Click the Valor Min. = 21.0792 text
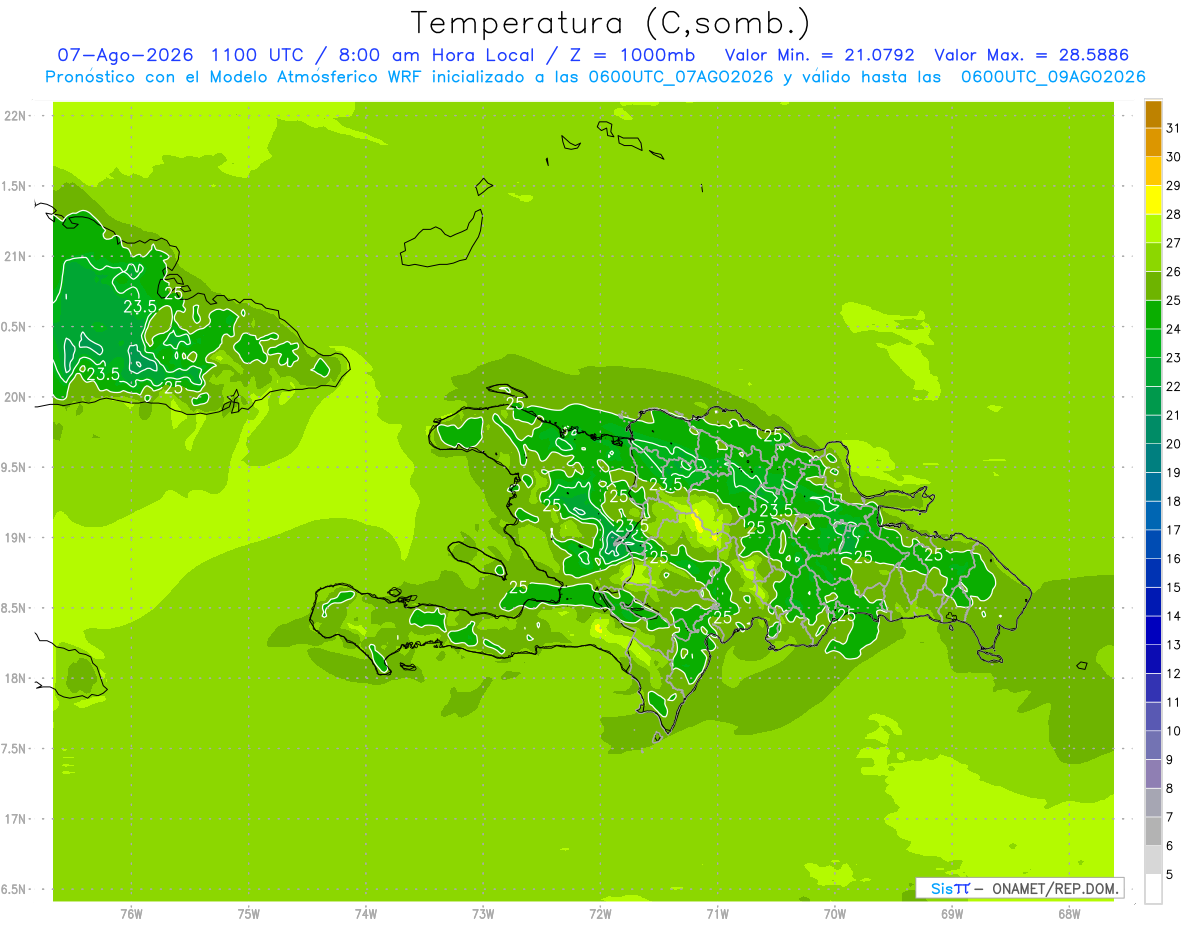The height and width of the screenshot is (927, 1200). (x=822, y=55)
